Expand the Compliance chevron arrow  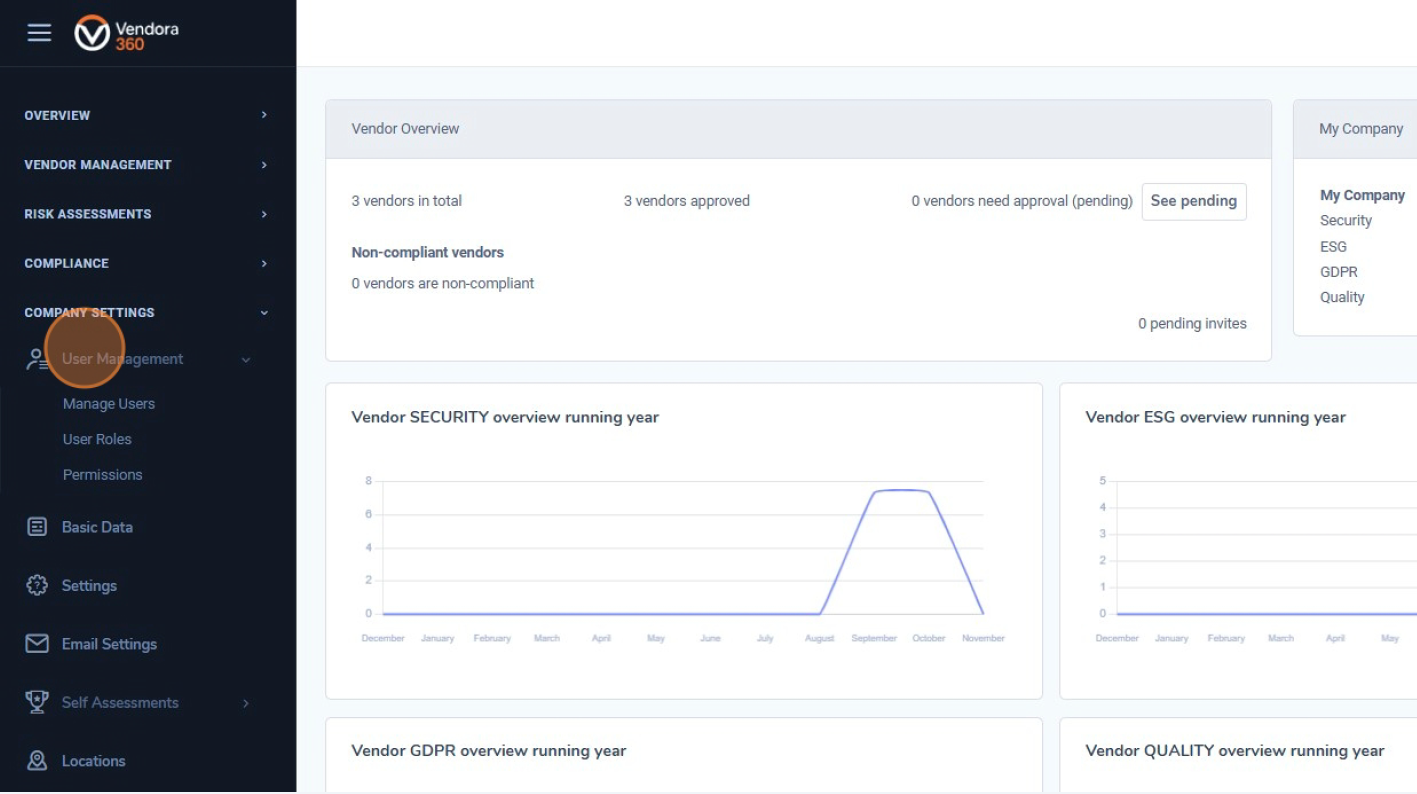[x=264, y=263]
